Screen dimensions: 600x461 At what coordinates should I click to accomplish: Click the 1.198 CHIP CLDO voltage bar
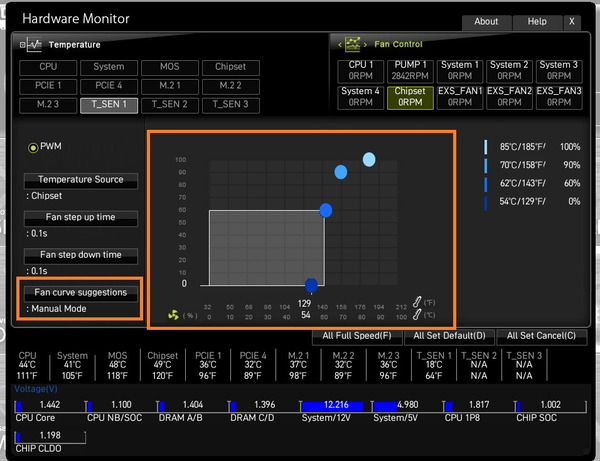pyautogui.click(x=50, y=437)
